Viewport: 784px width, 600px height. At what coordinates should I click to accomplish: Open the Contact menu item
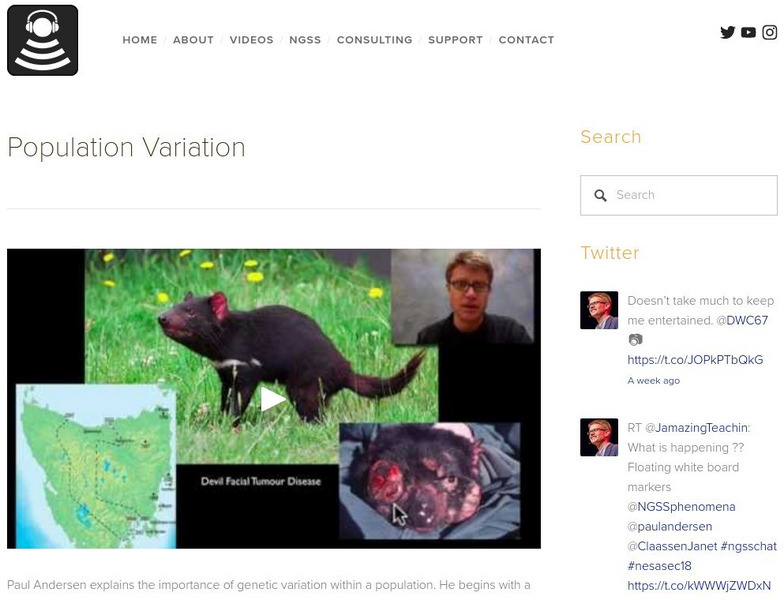pyautogui.click(x=526, y=40)
